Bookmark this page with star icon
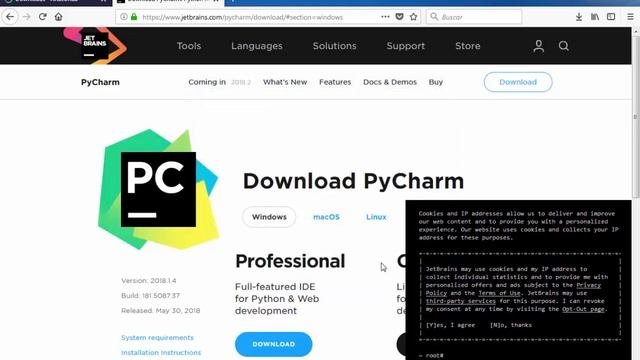The height and width of the screenshot is (360, 640). (413, 17)
